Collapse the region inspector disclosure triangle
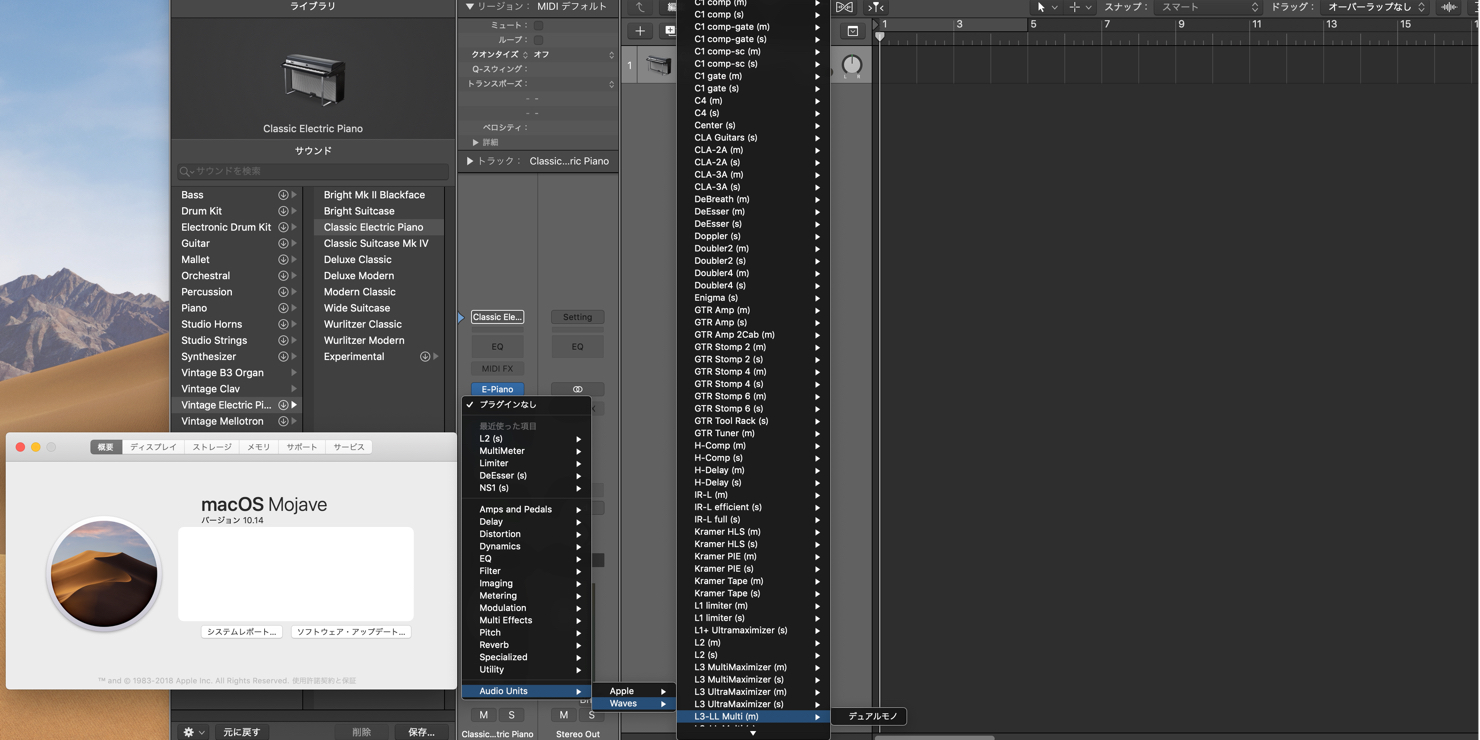Viewport: 1480px width, 740px height. pos(470,6)
